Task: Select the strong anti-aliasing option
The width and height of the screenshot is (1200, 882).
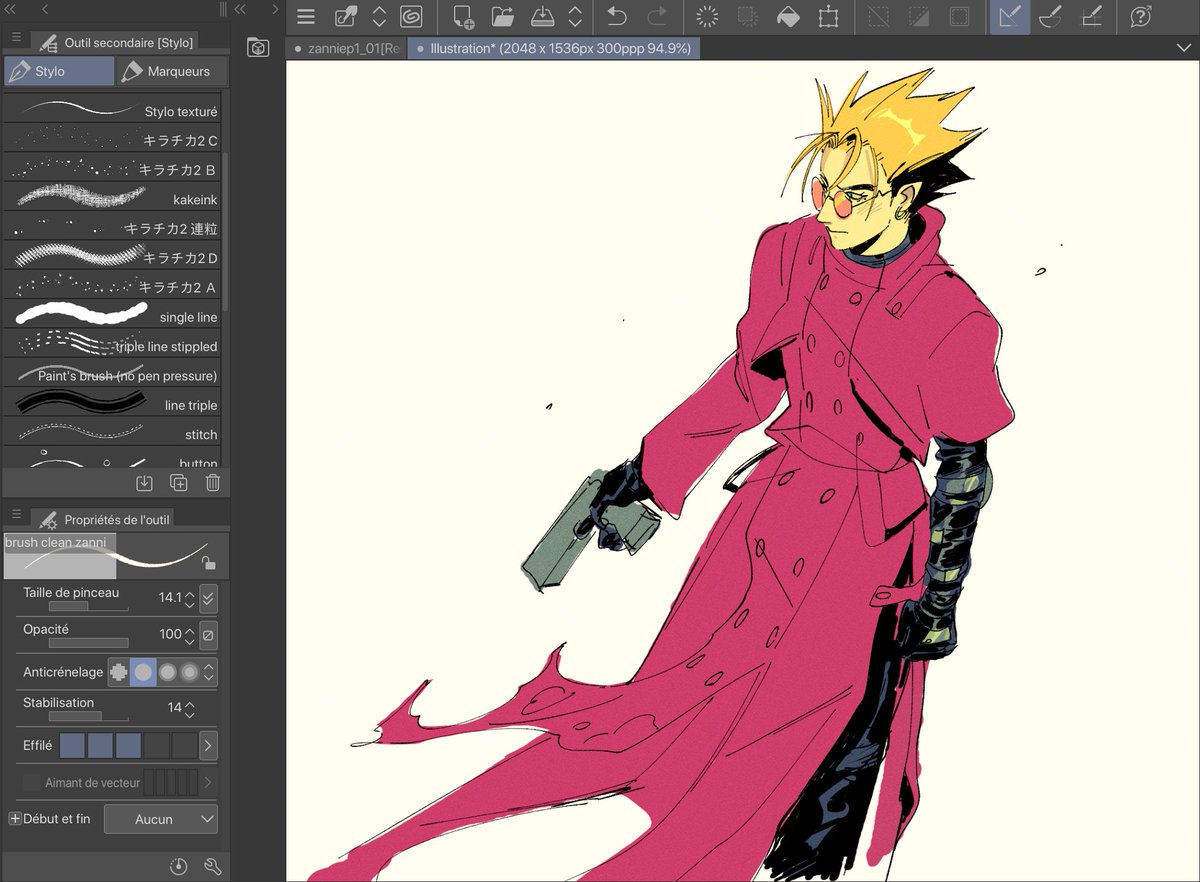Action: 189,672
